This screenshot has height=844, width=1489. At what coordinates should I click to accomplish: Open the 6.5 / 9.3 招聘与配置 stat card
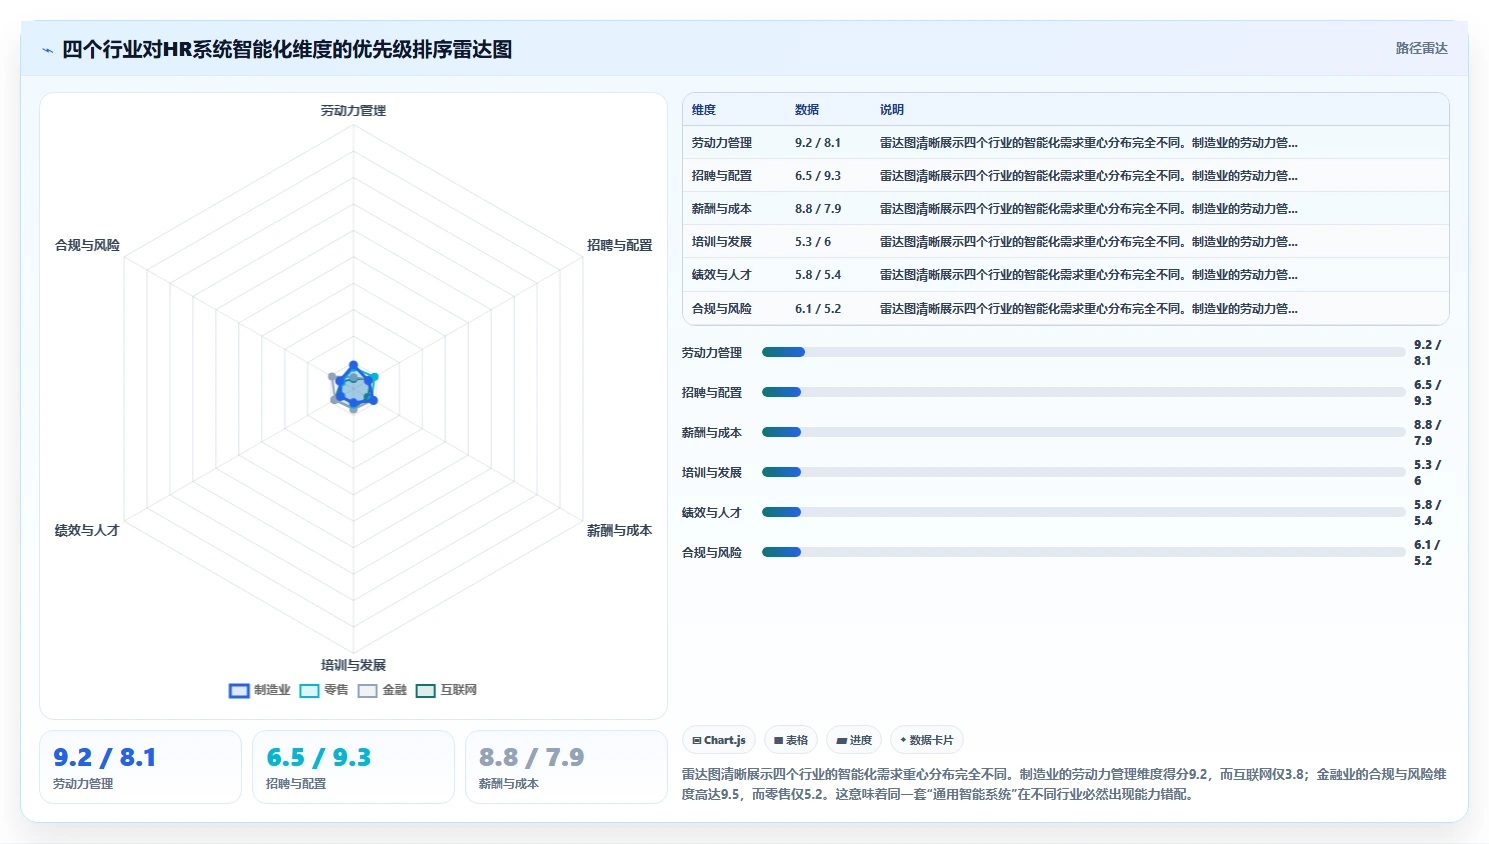point(353,767)
